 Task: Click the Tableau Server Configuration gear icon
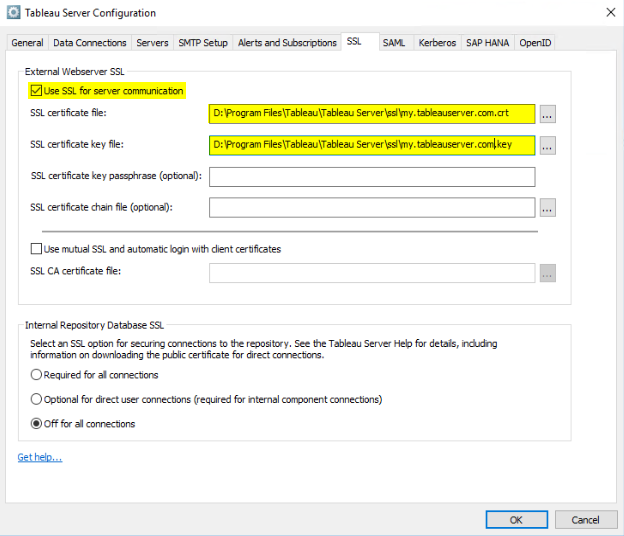pos(13,13)
